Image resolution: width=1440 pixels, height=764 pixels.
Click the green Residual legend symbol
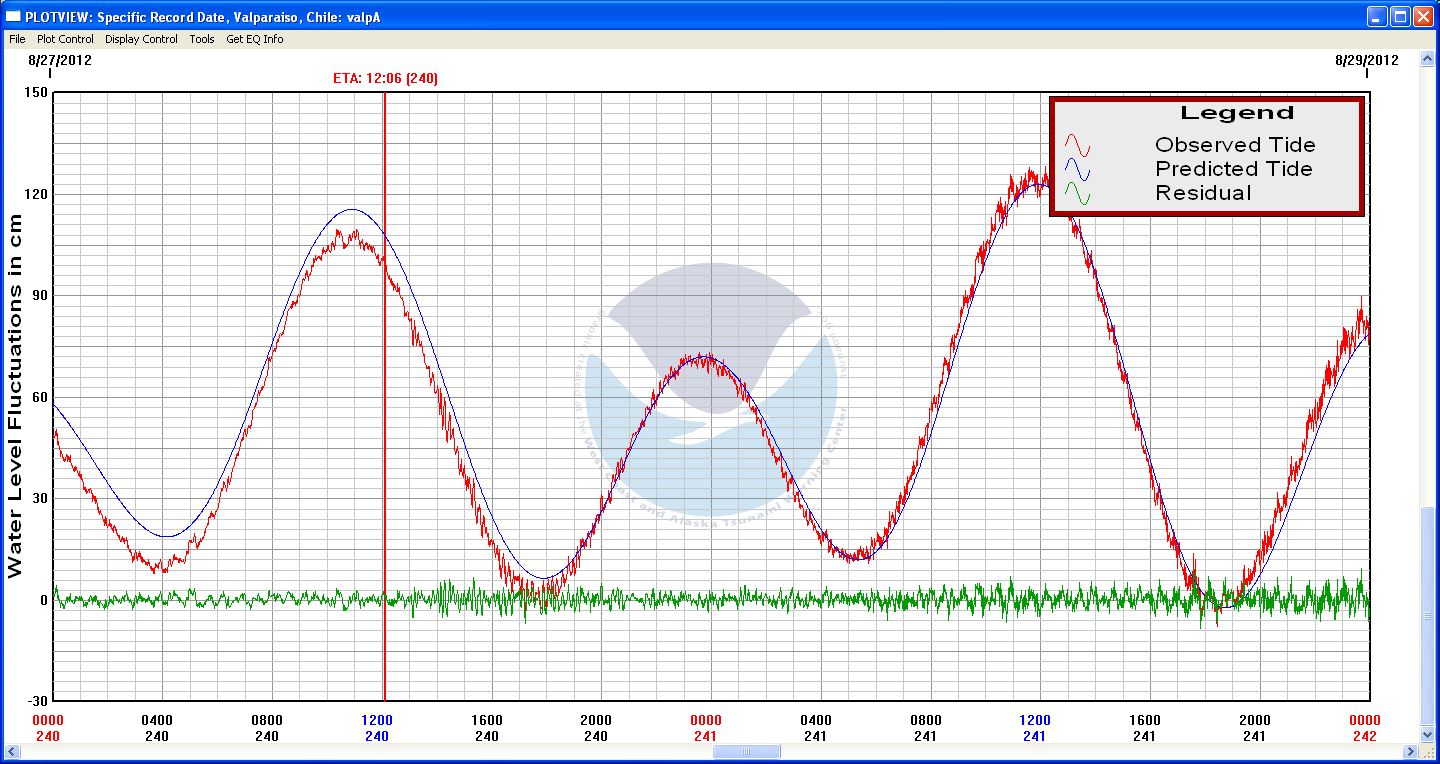click(1077, 193)
